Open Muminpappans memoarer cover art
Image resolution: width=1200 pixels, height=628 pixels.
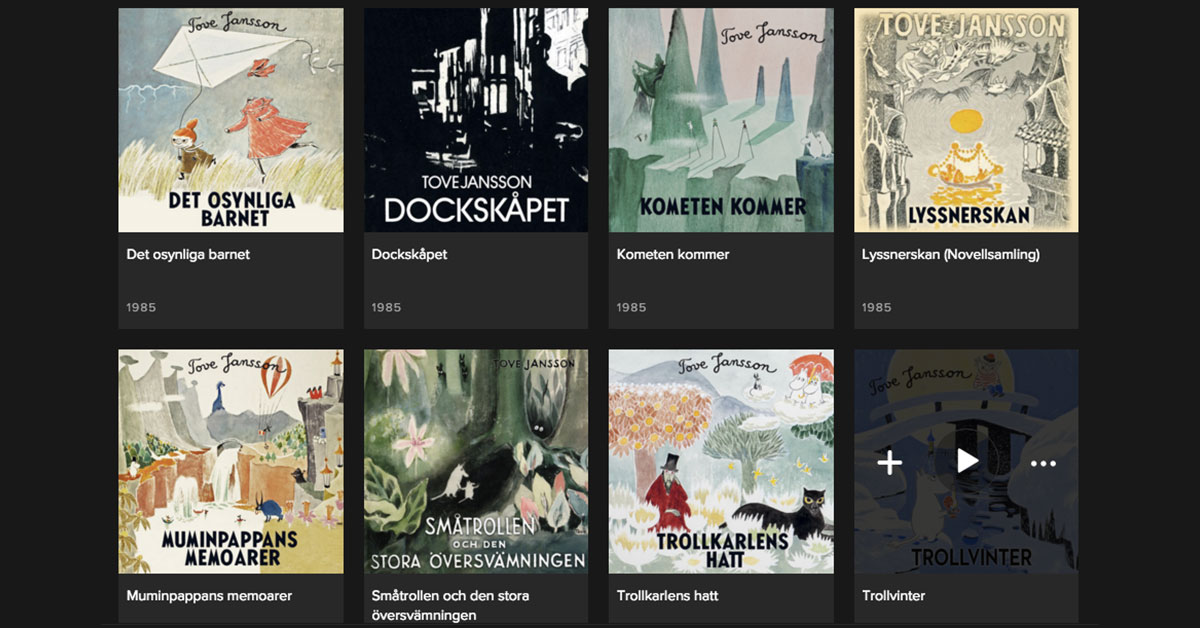coord(231,461)
